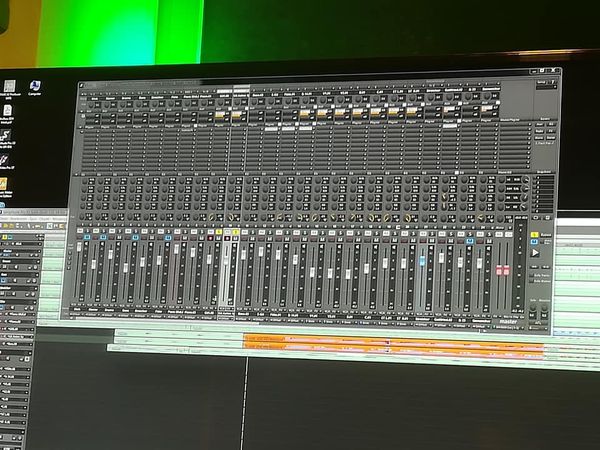Click right small button below play arrow
This screenshot has width=600, height=450.
coord(546,267)
